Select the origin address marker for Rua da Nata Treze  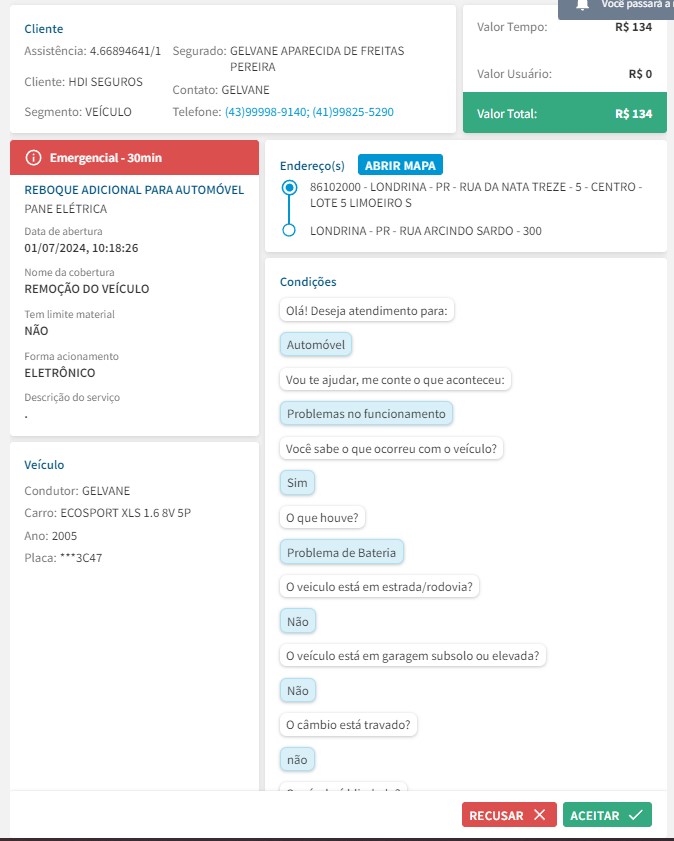click(x=290, y=187)
